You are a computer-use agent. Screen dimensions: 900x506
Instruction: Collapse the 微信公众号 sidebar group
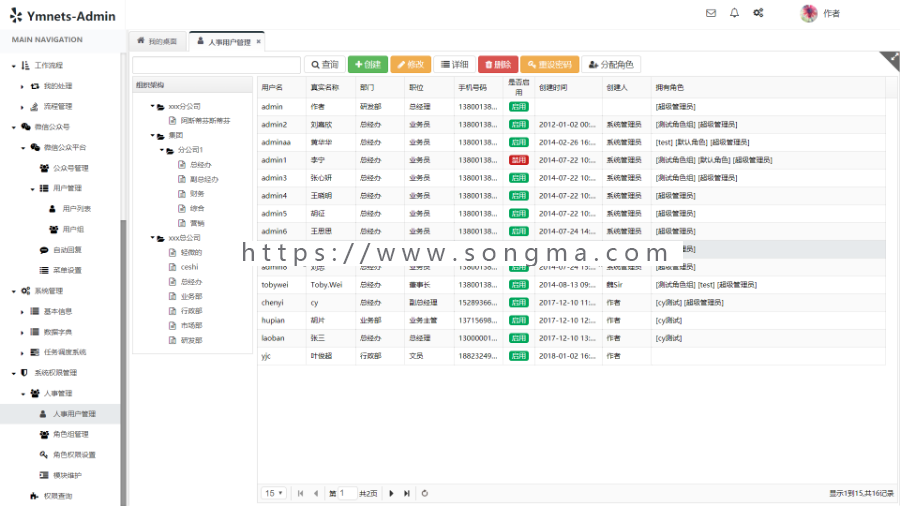(x=14, y=127)
